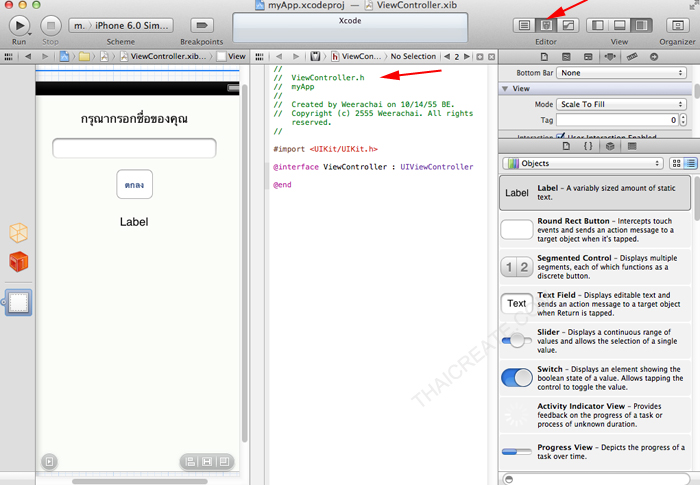Switch to Version editor mode
The image size is (700, 485).
coord(568,25)
